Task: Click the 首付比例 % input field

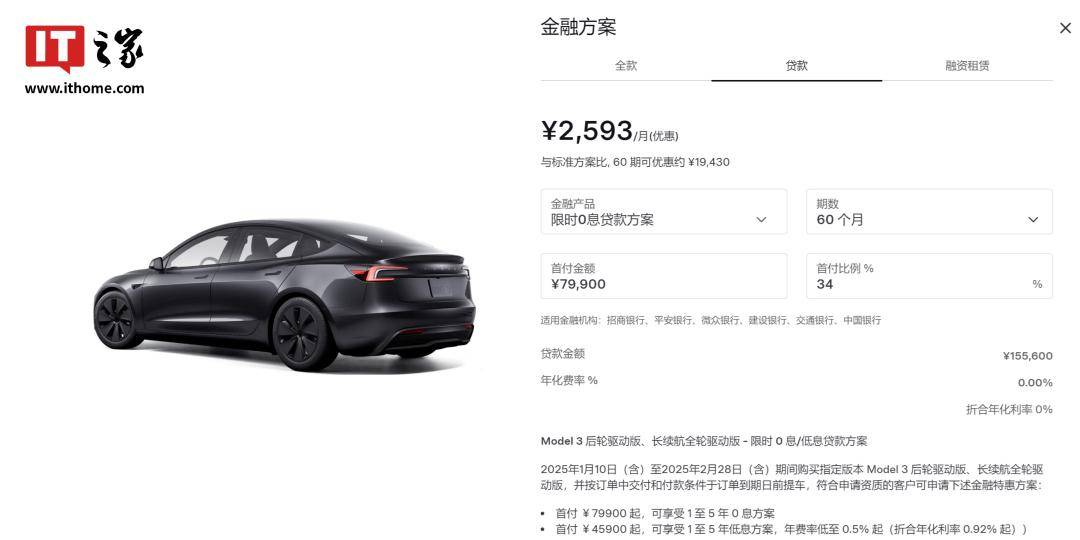Action: coord(929,276)
